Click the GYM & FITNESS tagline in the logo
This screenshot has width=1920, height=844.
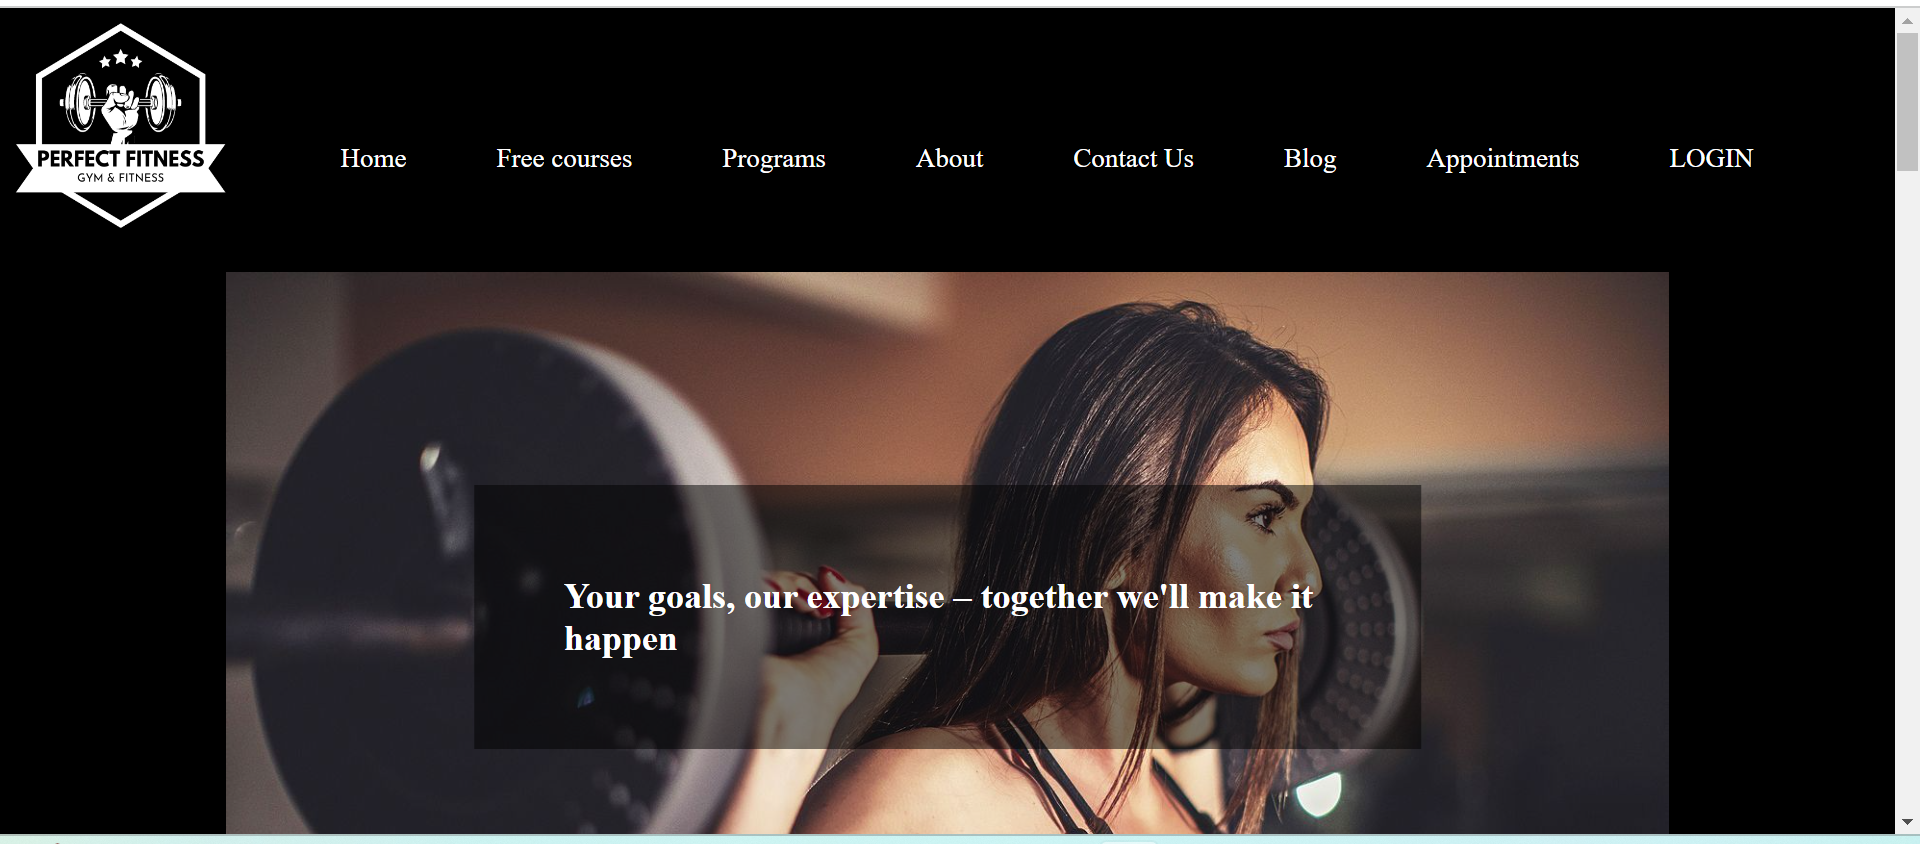120,178
